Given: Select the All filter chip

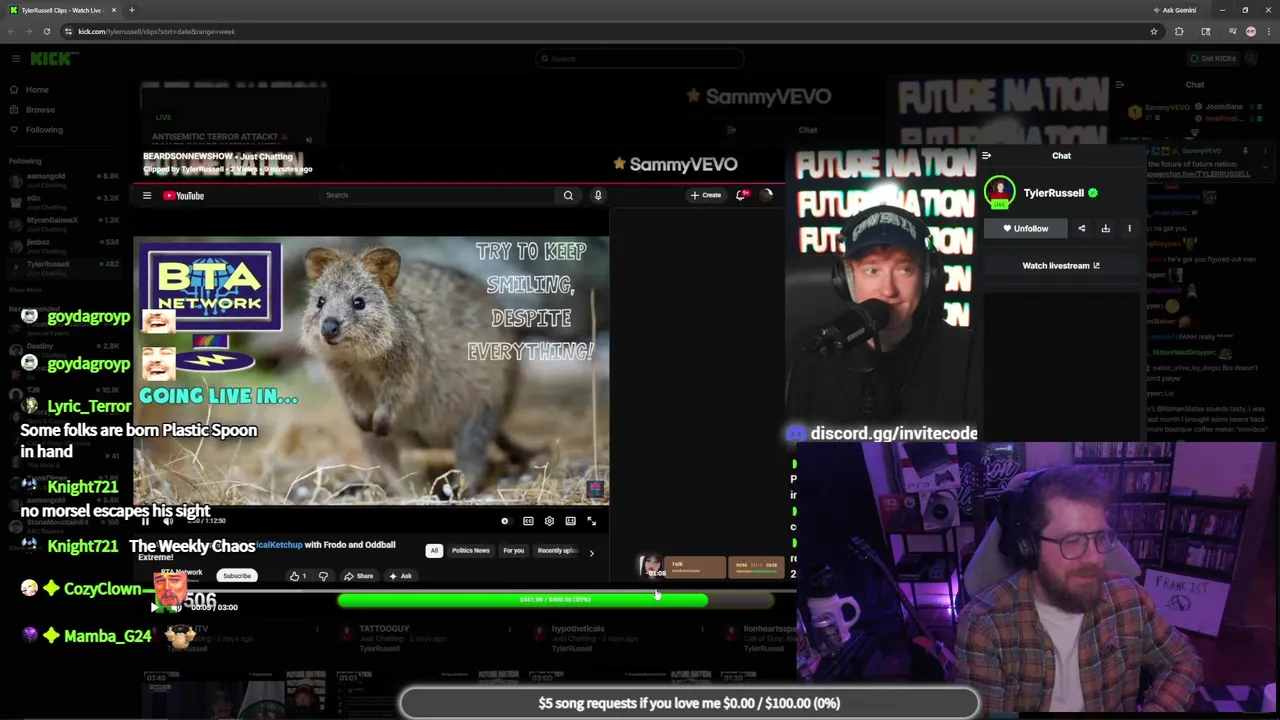Looking at the screenshot, I should (x=434, y=551).
